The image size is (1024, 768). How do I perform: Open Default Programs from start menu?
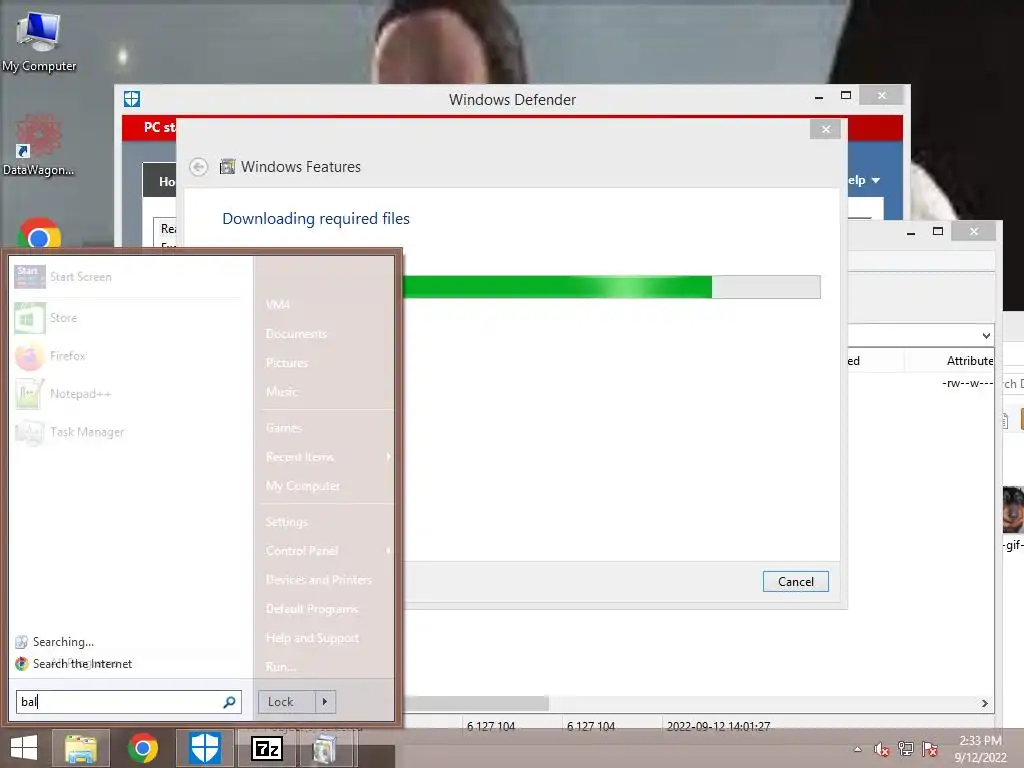tap(312, 609)
